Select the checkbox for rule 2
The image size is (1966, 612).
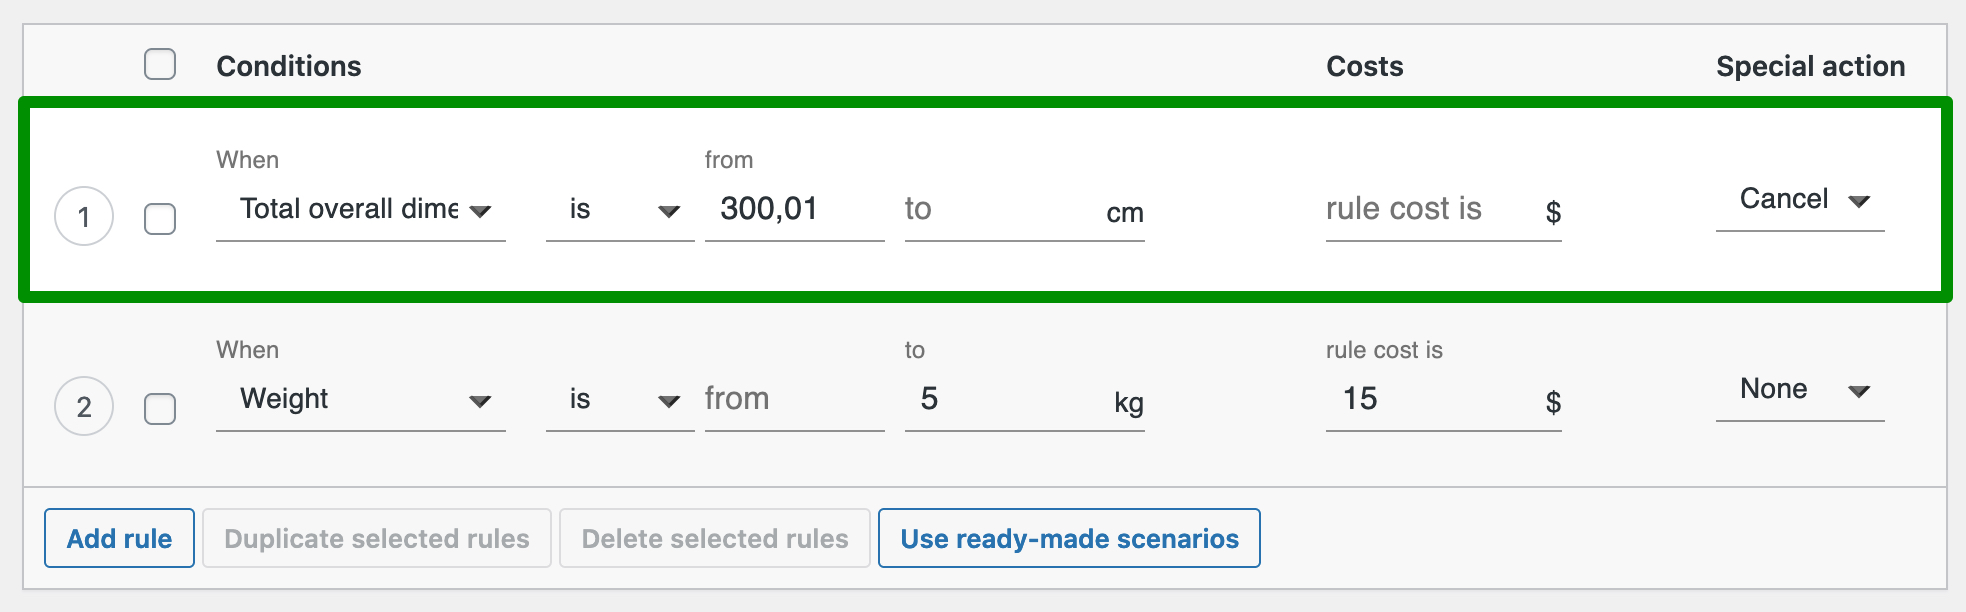click(x=159, y=409)
